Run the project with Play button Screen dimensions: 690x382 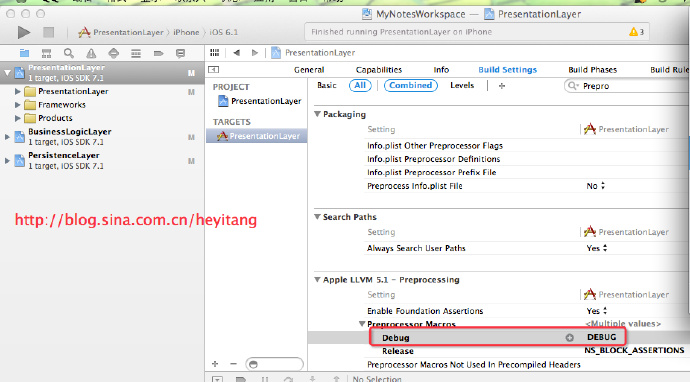point(24,32)
